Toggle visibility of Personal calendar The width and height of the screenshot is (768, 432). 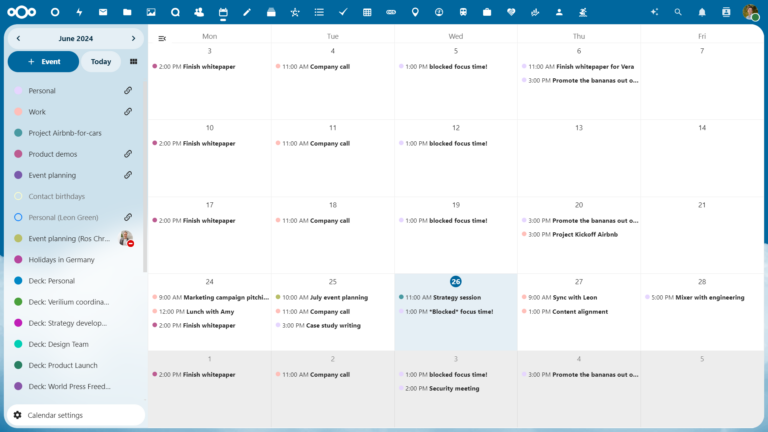pyautogui.click(x=18, y=91)
